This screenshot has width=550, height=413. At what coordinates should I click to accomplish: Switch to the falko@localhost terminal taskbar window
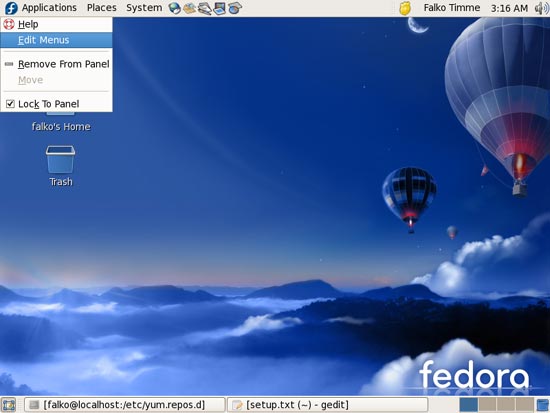click(125, 405)
